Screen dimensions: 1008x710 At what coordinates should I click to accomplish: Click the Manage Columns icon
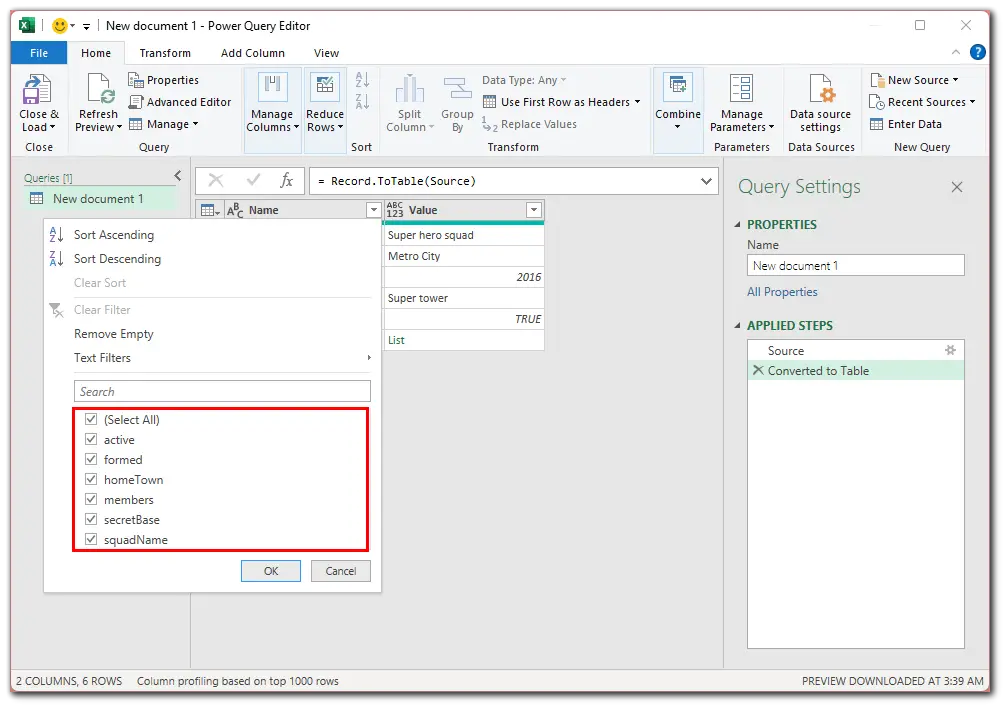[x=273, y=87]
